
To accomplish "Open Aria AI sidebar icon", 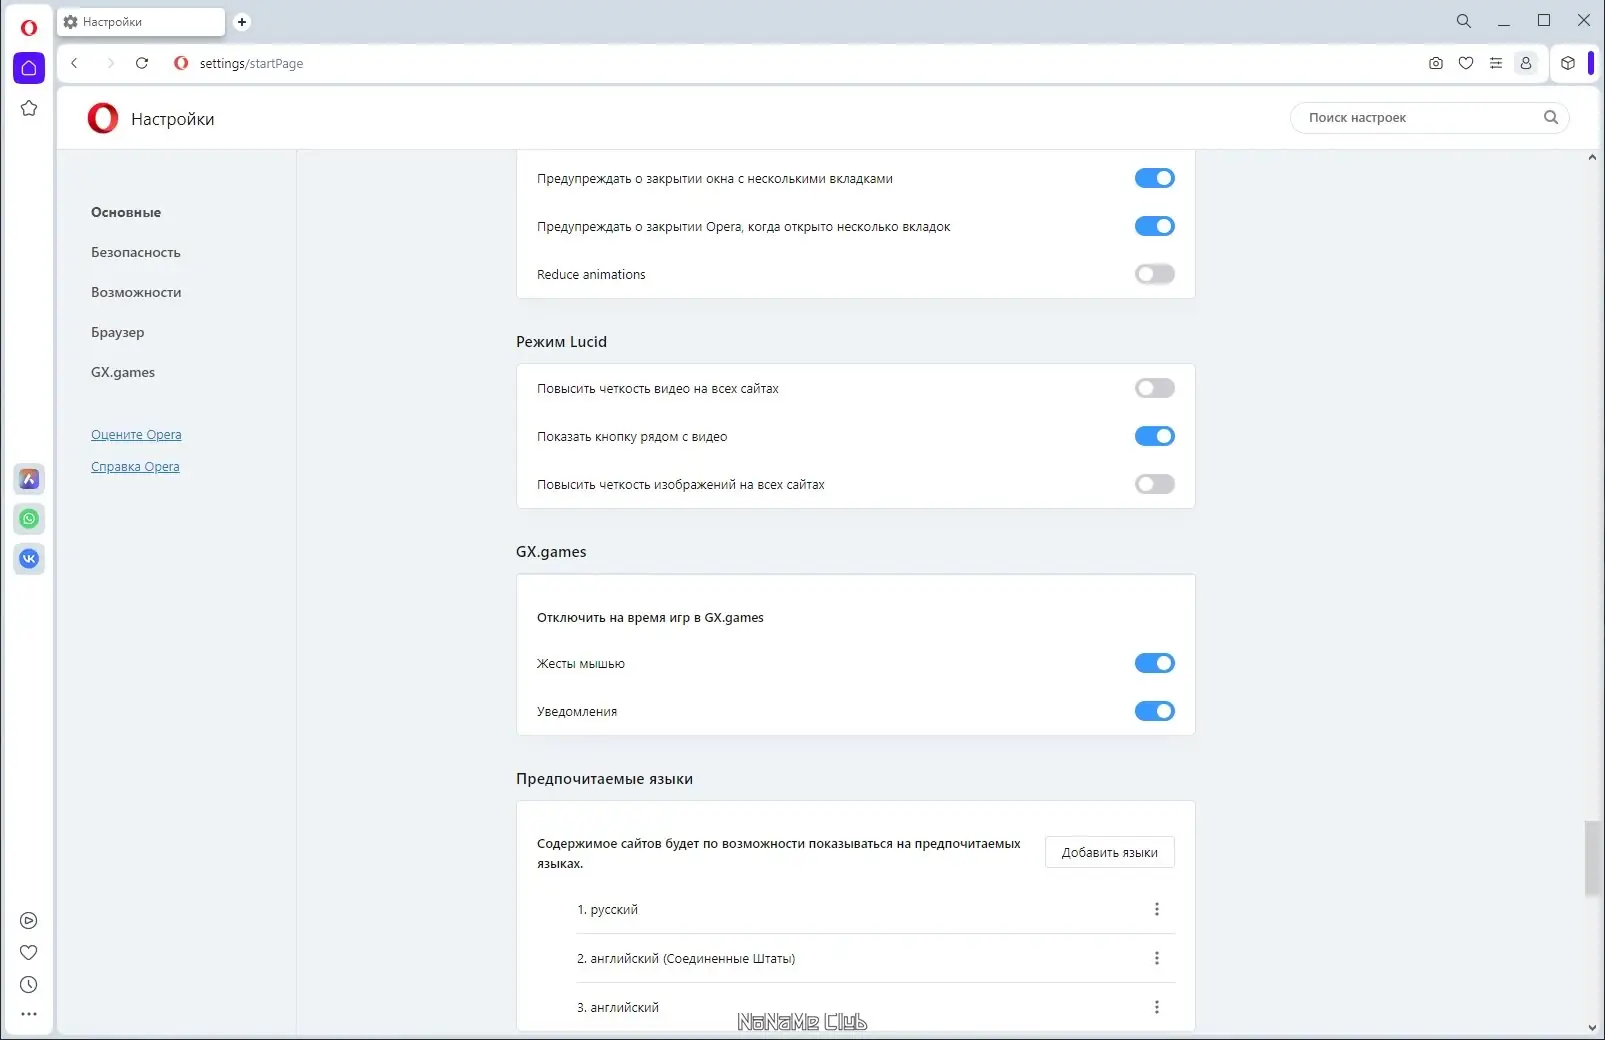I will [29, 479].
